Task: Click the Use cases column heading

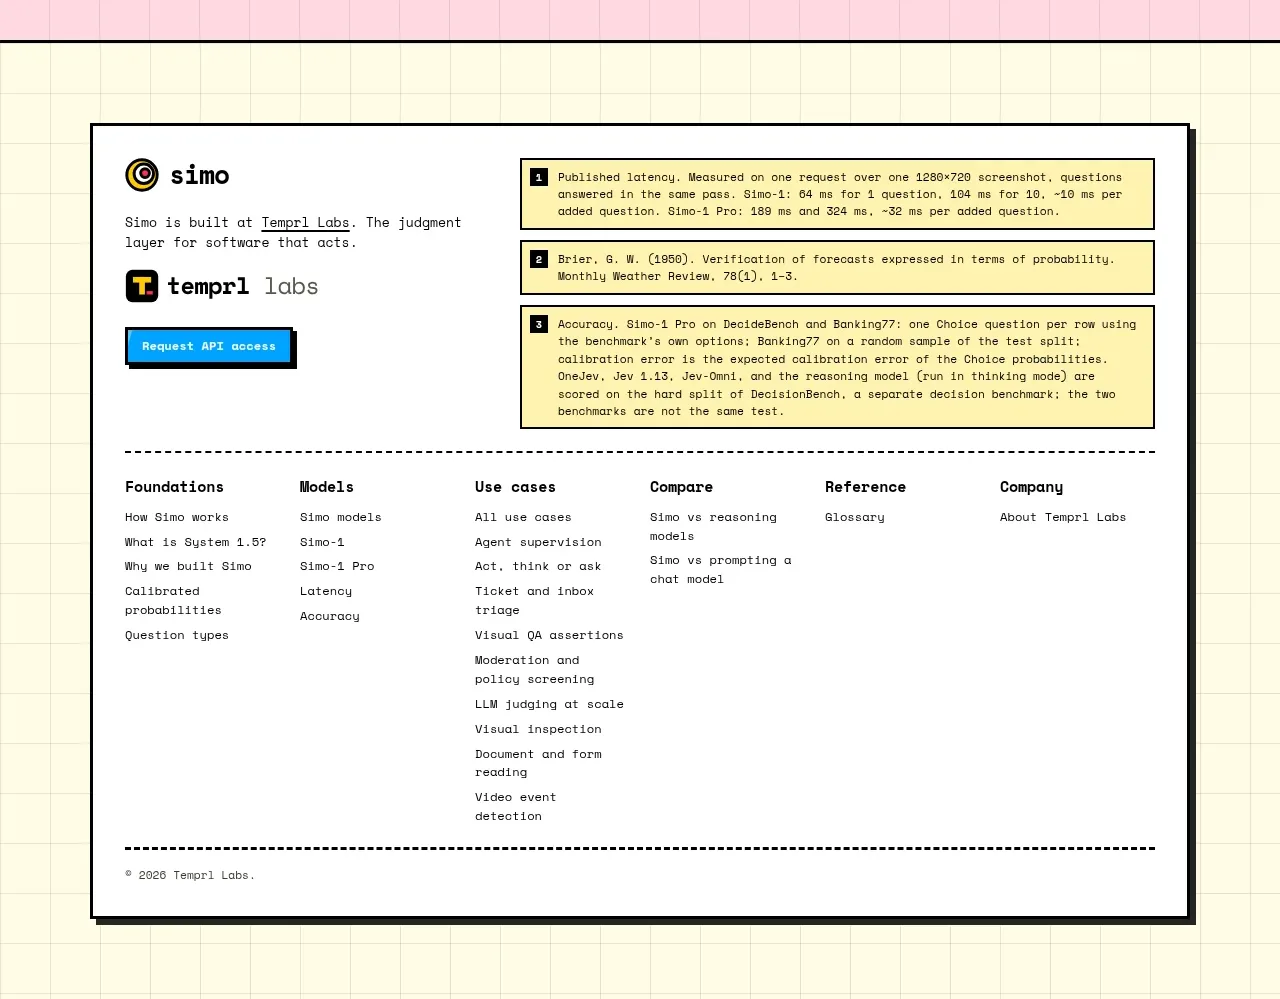Action: click(x=515, y=487)
